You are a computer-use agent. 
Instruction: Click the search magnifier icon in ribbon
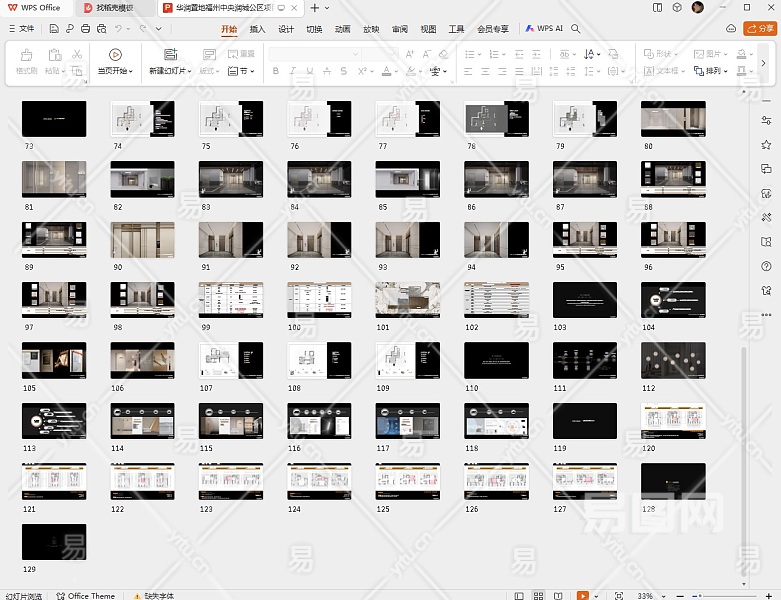pyautogui.click(x=575, y=29)
